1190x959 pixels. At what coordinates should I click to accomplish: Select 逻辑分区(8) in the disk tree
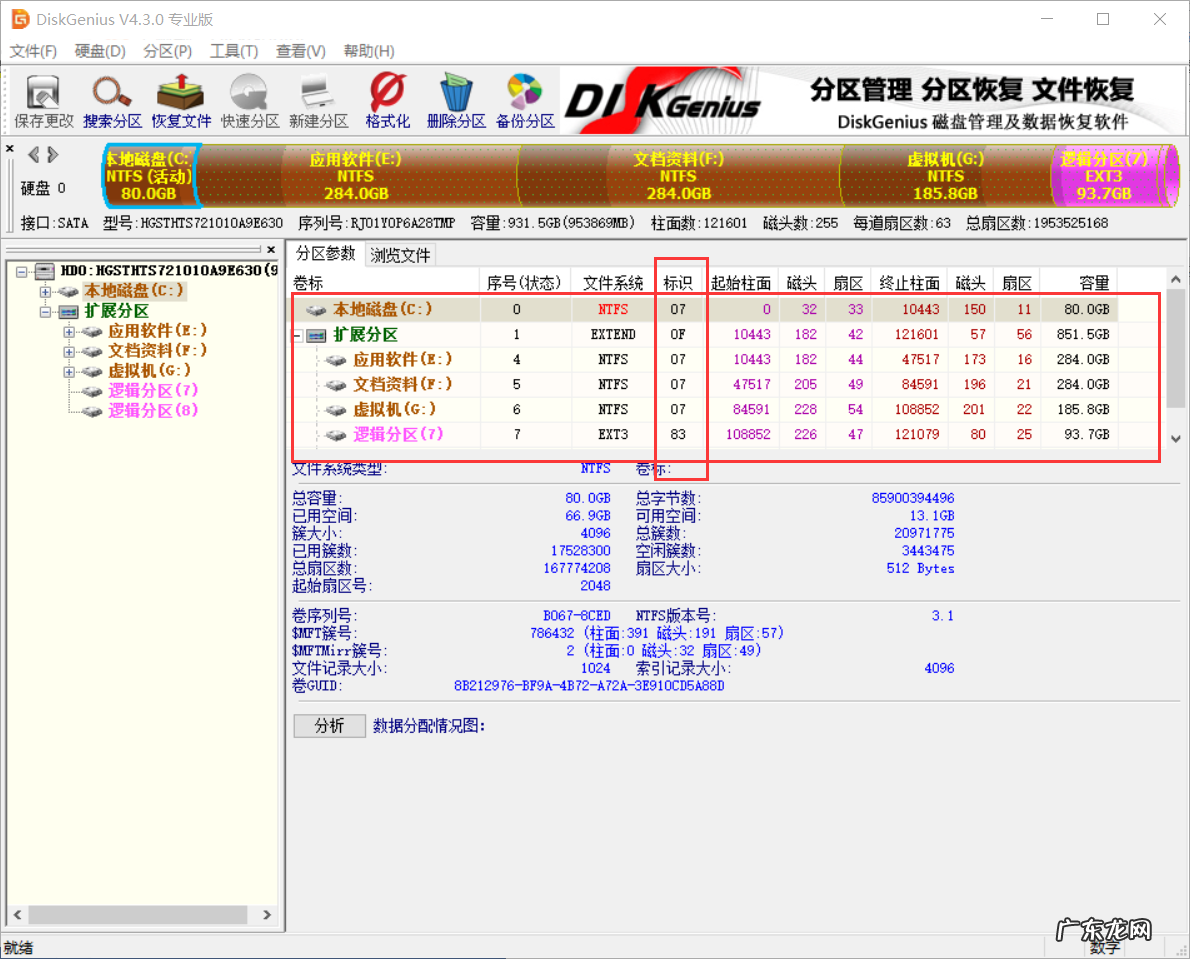152,410
